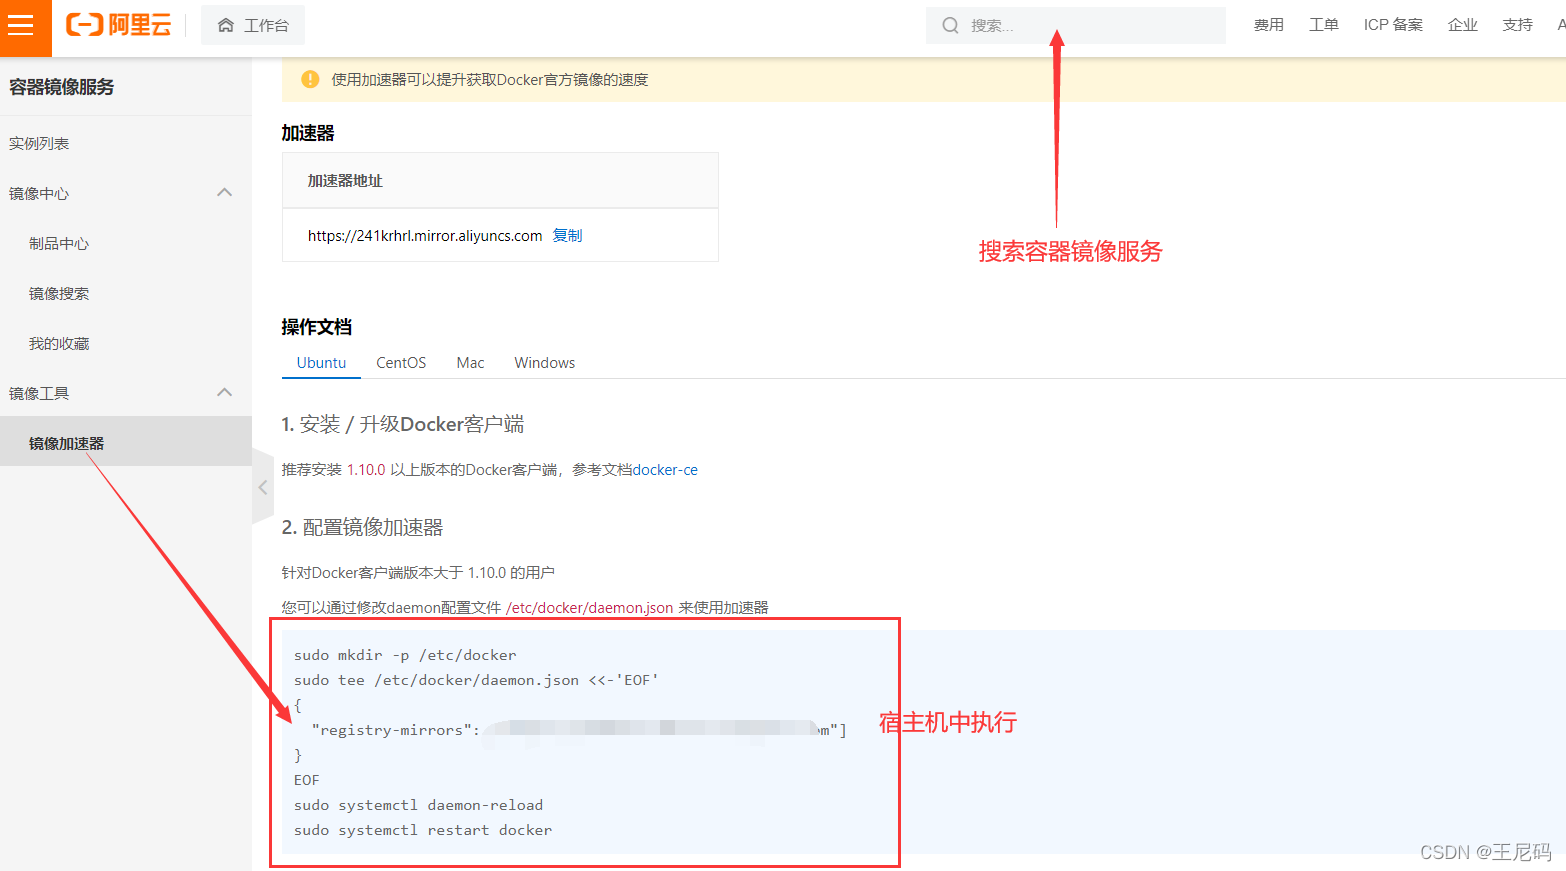Click the '2. 配置镜像加速器' heading
The height and width of the screenshot is (871, 1566).
pyautogui.click(x=362, y=527)
